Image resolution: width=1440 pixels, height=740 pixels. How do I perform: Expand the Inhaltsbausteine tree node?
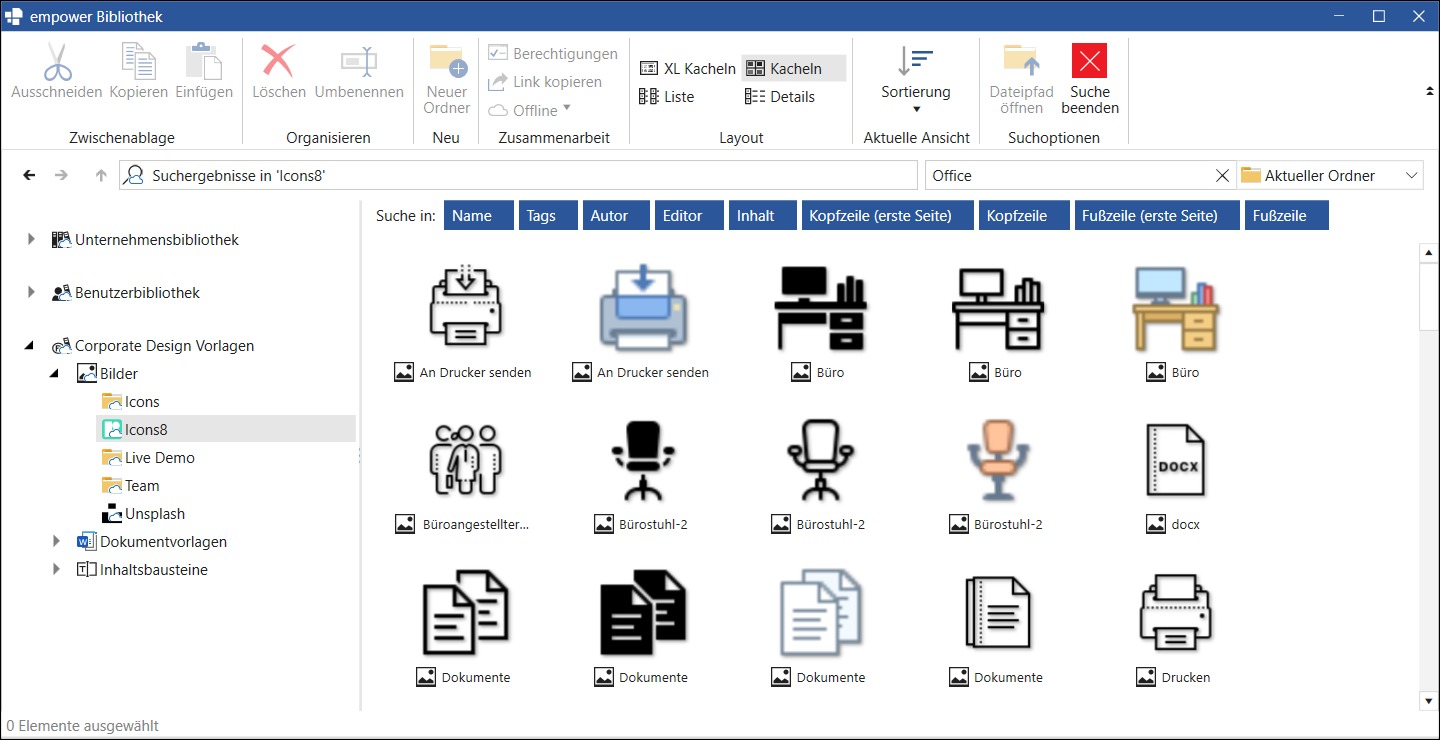coord(57,569)
